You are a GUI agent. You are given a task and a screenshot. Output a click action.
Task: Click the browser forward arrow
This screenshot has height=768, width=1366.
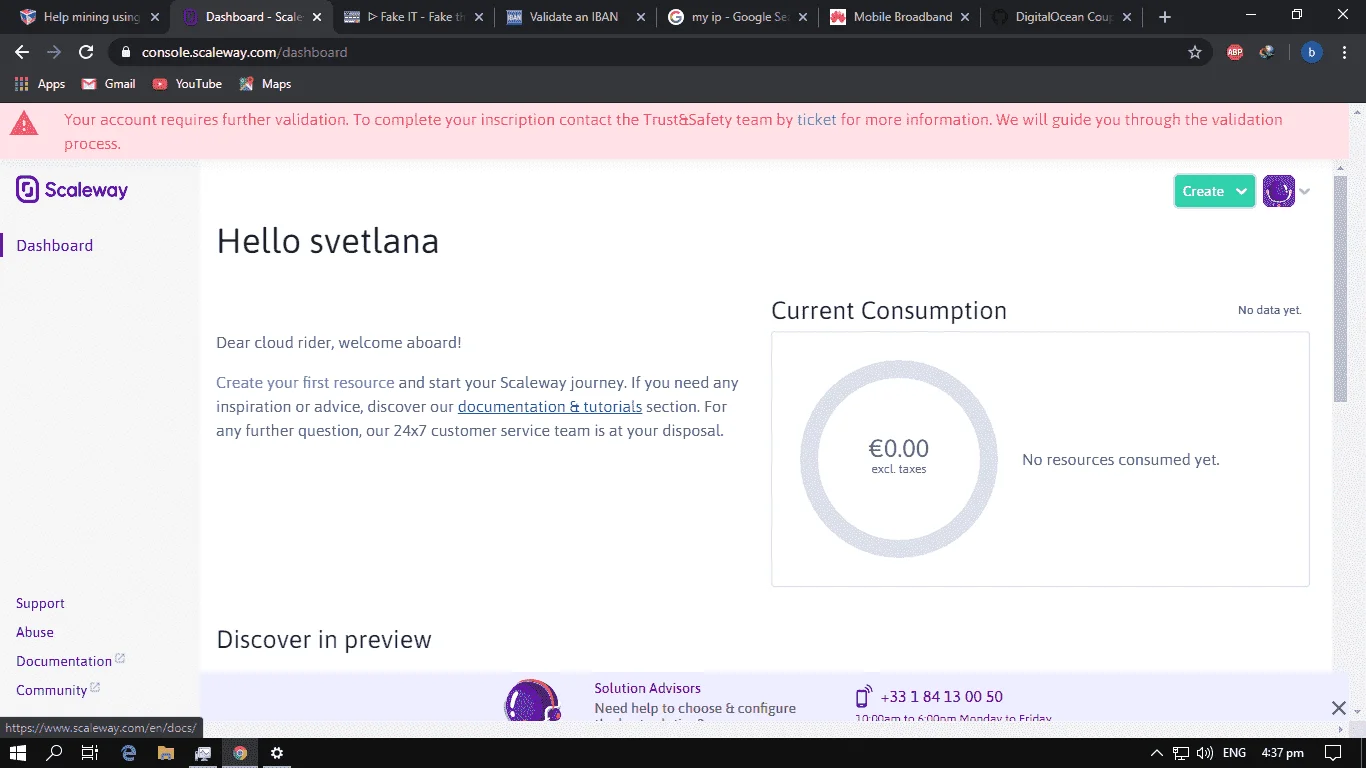click(54, 52)
